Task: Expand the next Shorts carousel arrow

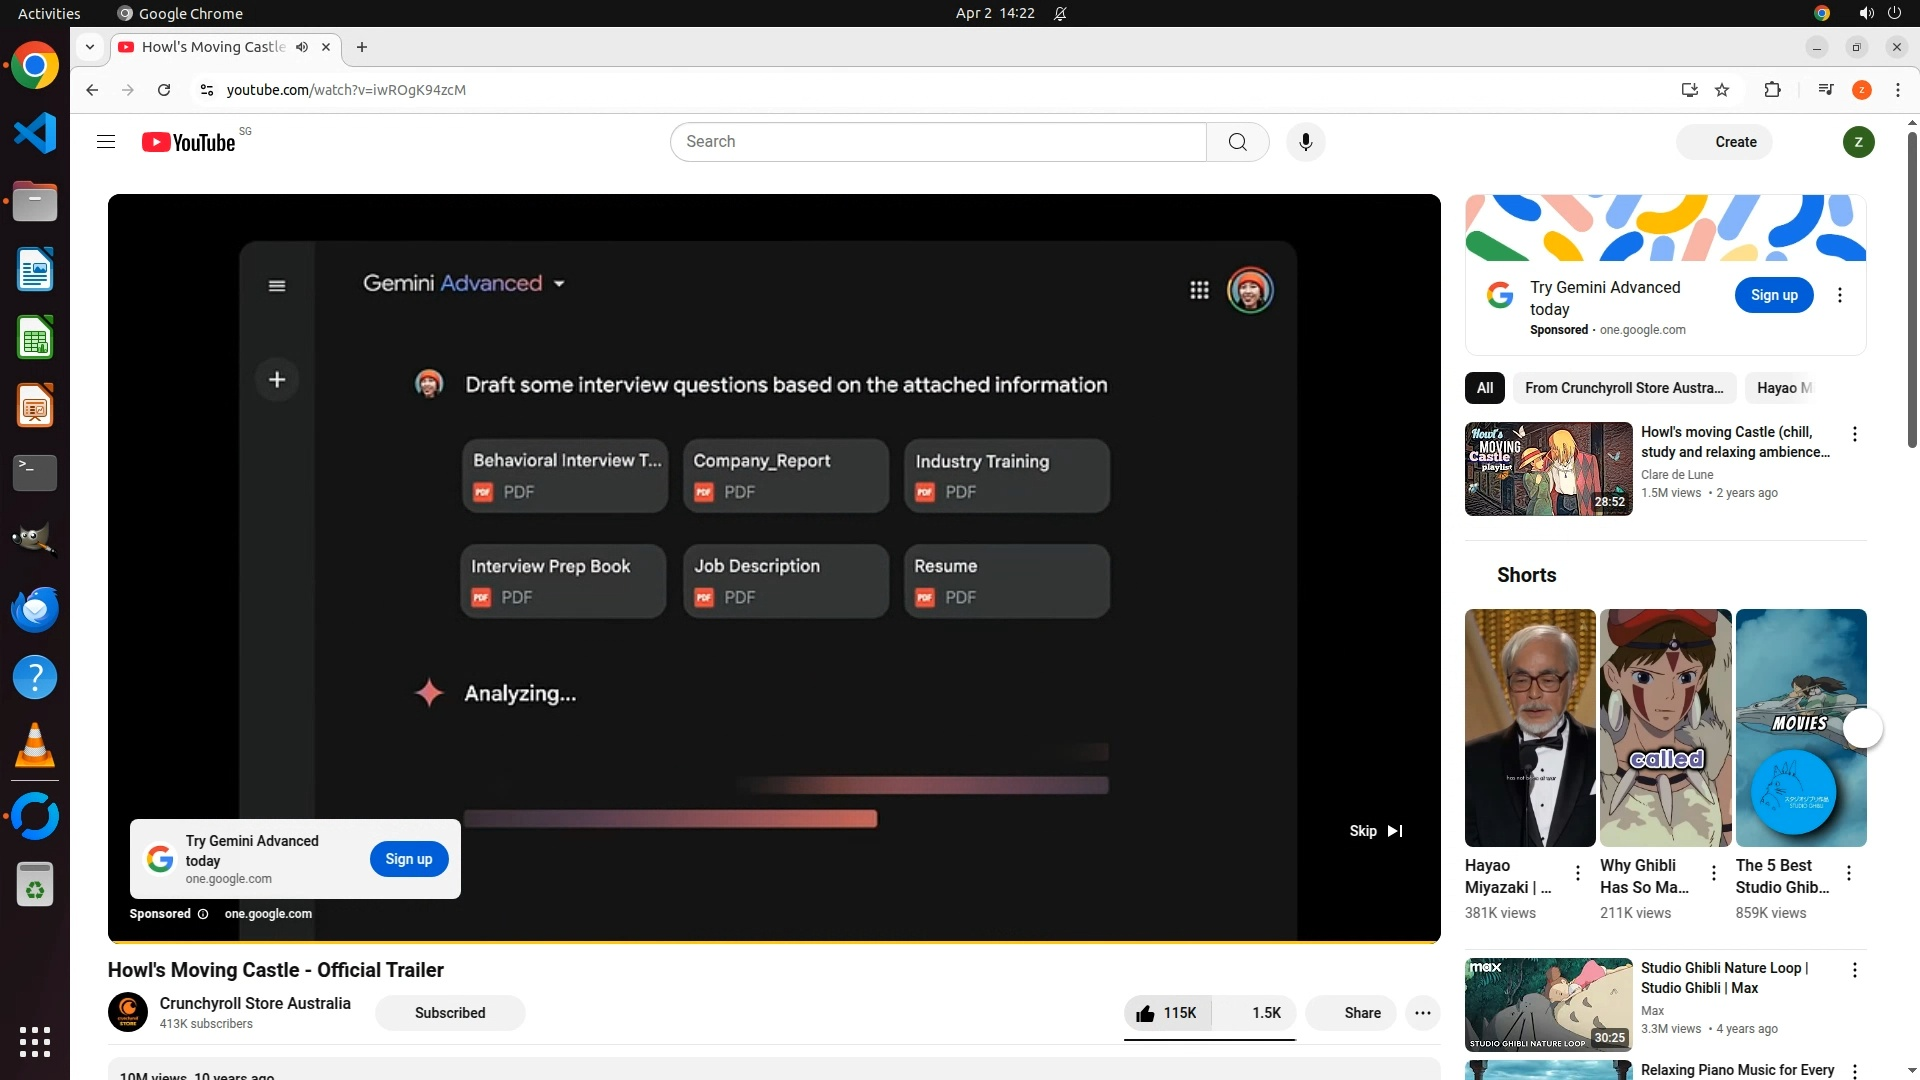Action: click(1862, 728)
